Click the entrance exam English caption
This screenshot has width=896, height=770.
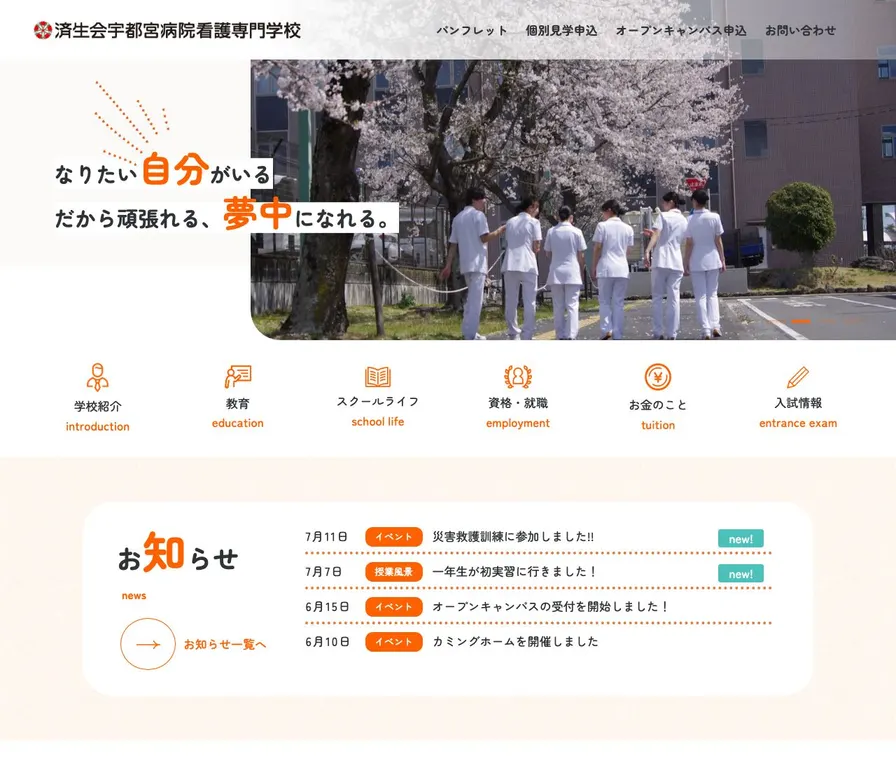tap(798, 423)
